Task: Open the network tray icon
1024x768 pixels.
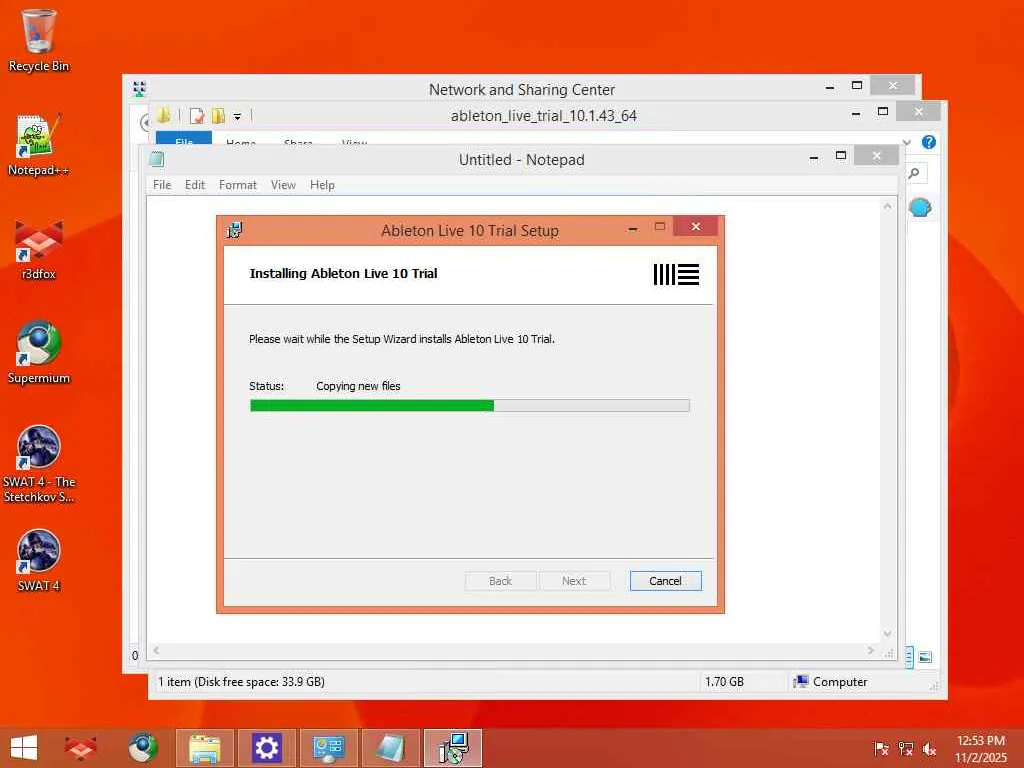Action: pyautogui.click(x=905, y=749)
